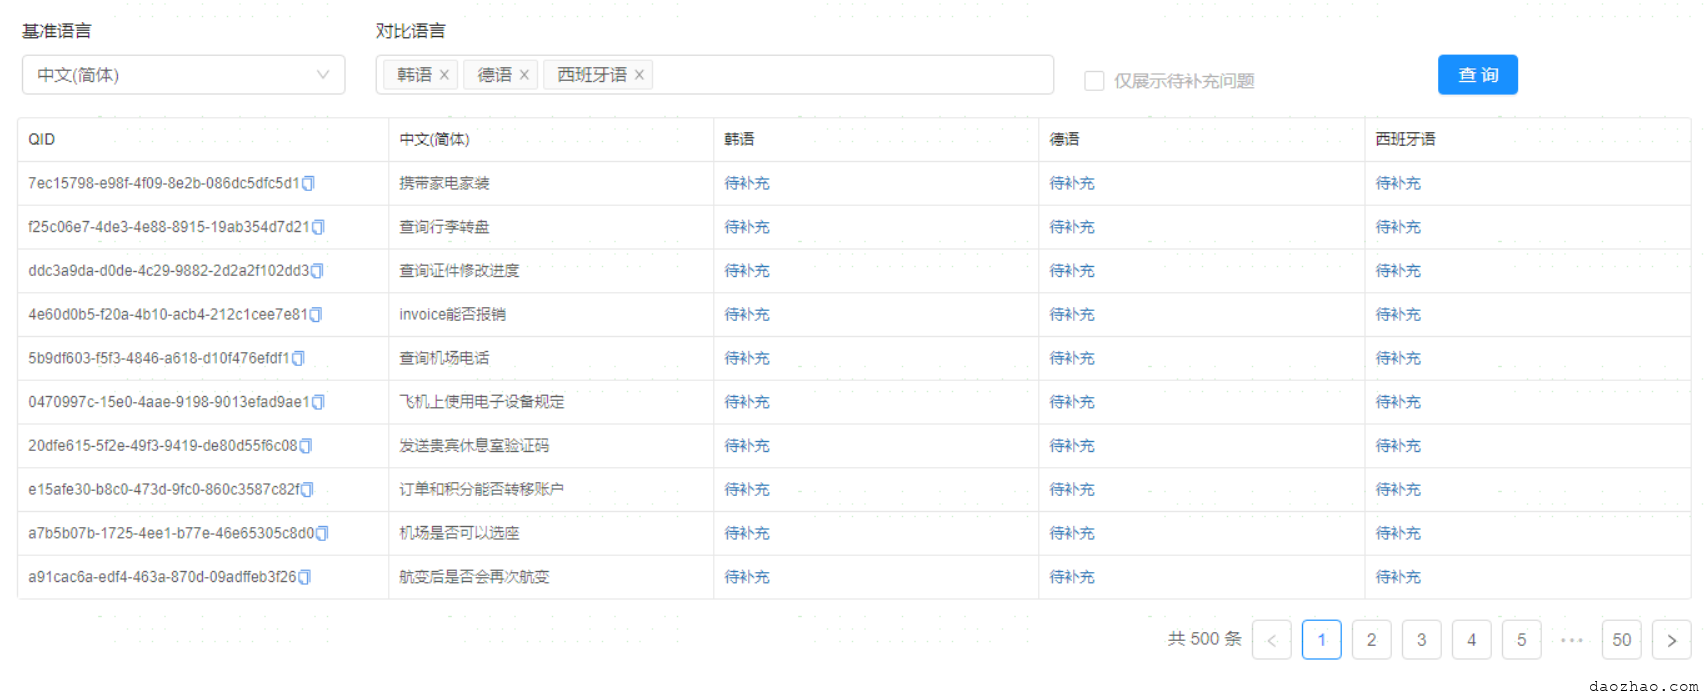Open 西班牙语 待补充 link for 查询机场电话
Screen dimensions: 1704x696
click(1398, 359)
